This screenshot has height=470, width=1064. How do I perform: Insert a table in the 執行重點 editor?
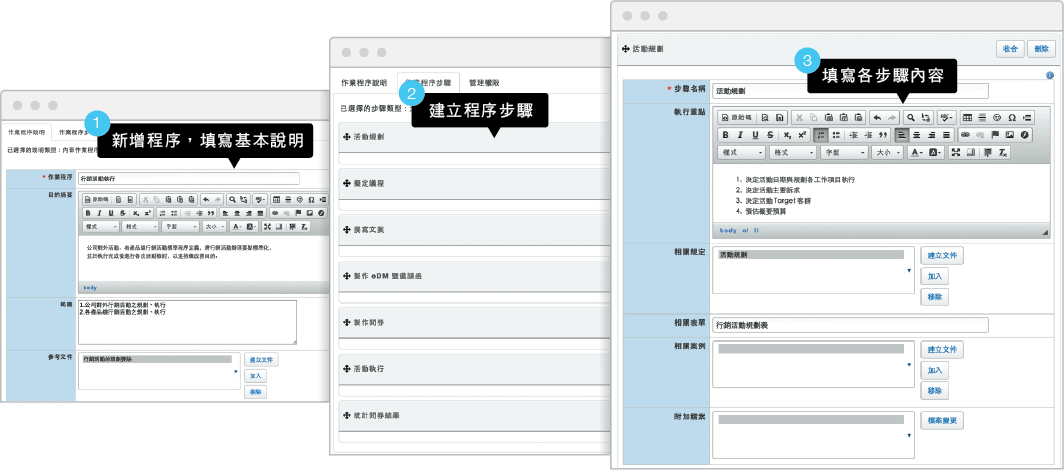[x=968, y=117]
